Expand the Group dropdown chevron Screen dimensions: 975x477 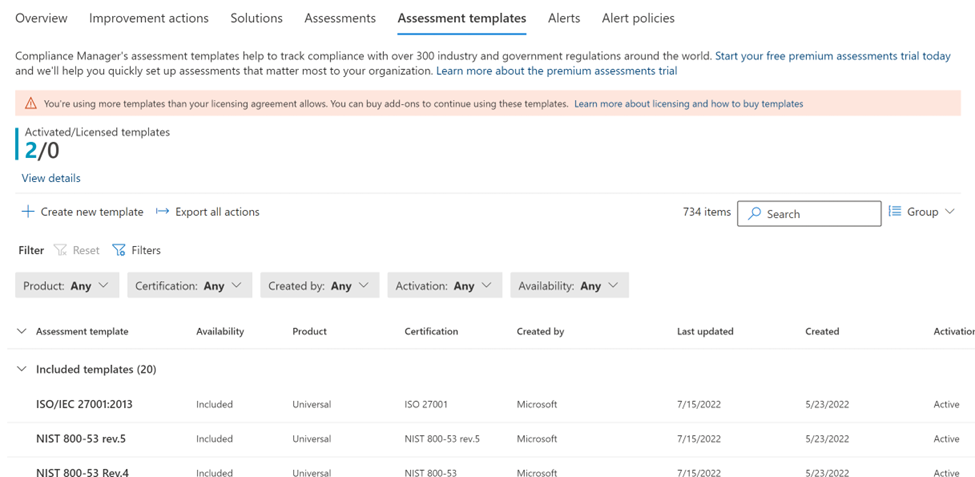[x=950, y=211]
